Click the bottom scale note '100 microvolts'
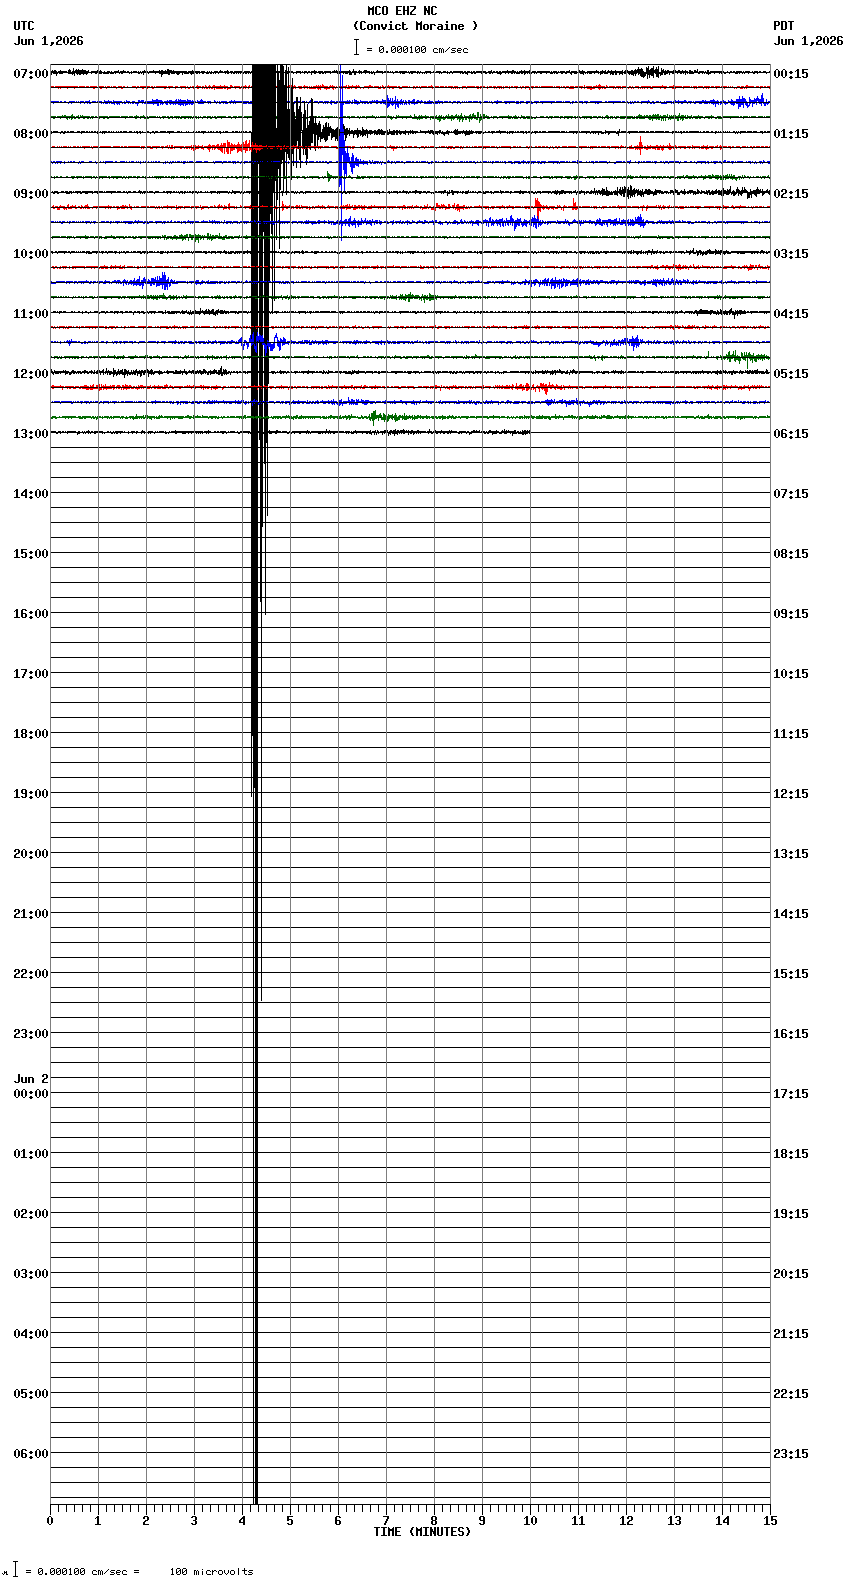The height and width of the screenshot is (1584, 850). (211, 1572)
